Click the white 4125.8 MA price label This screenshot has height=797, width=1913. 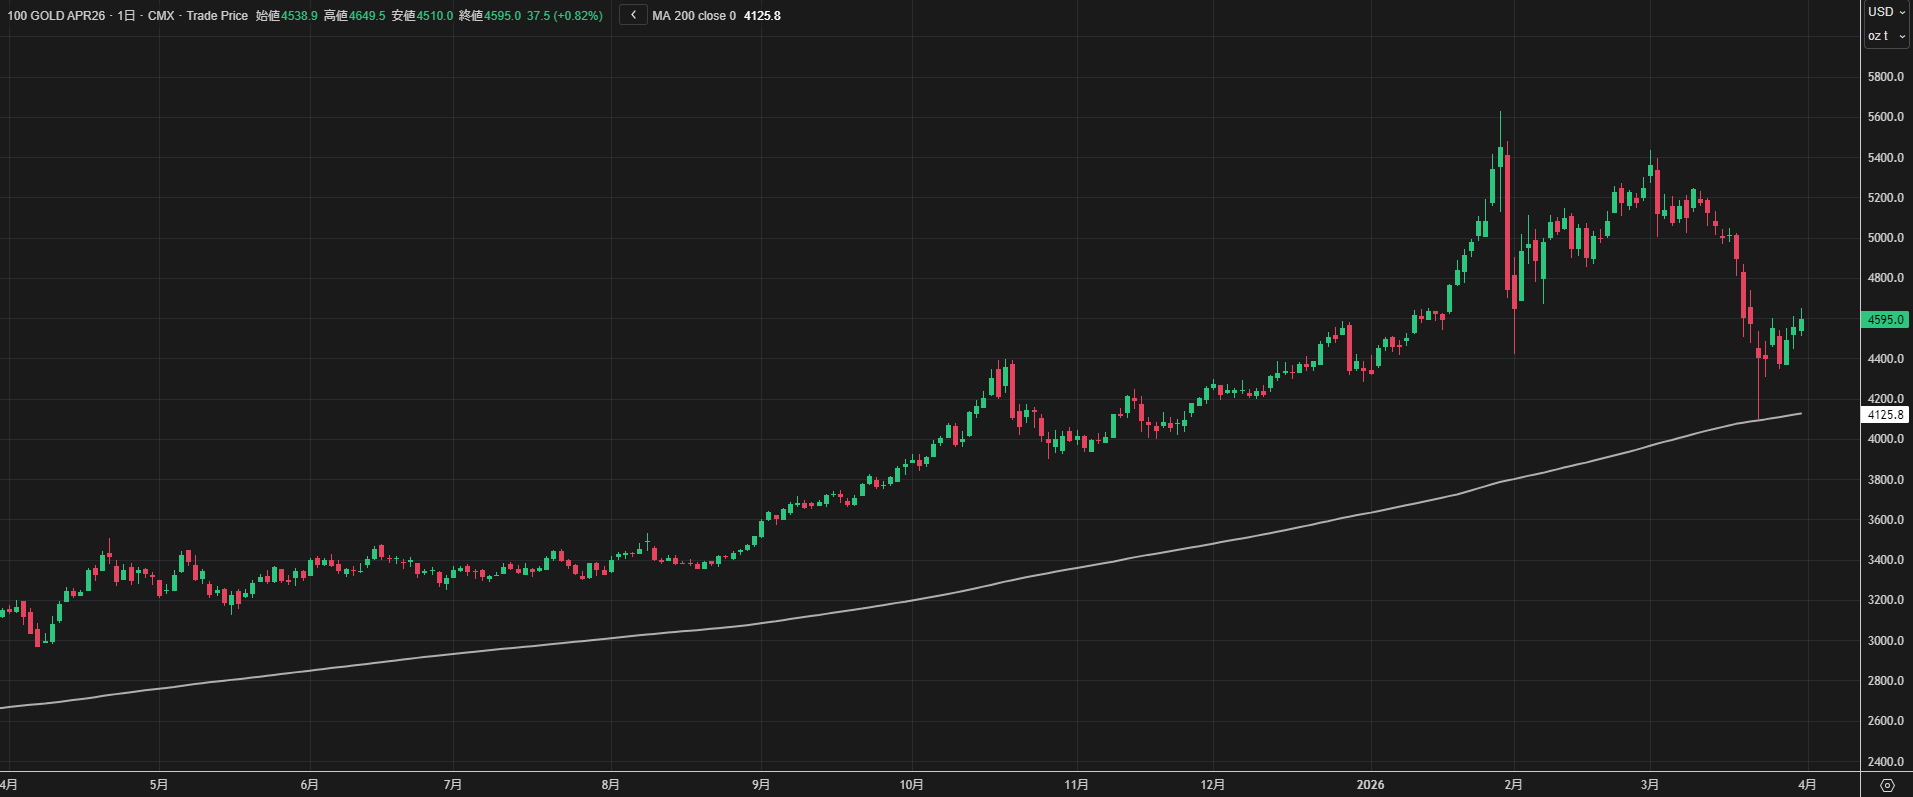click(1885, 415)
